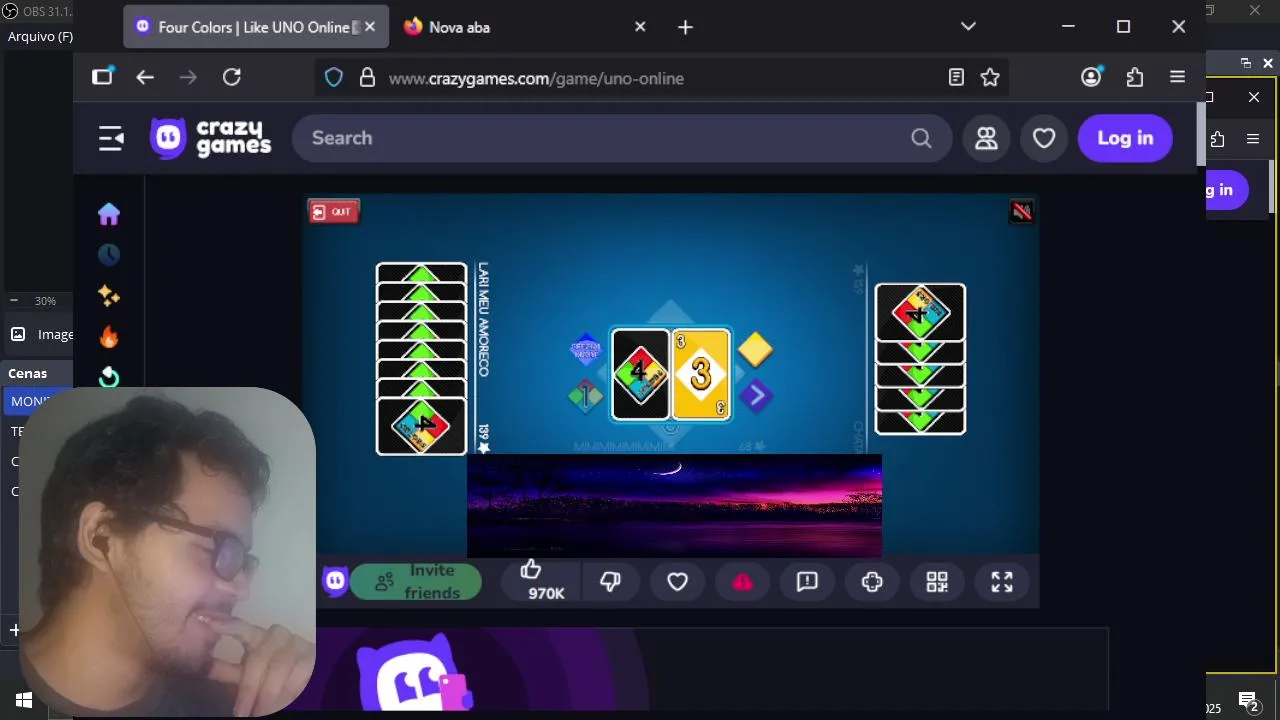Open the tracking protection shield icon
The height and width of the screenshot is (720, 1280).
point(334,77)
